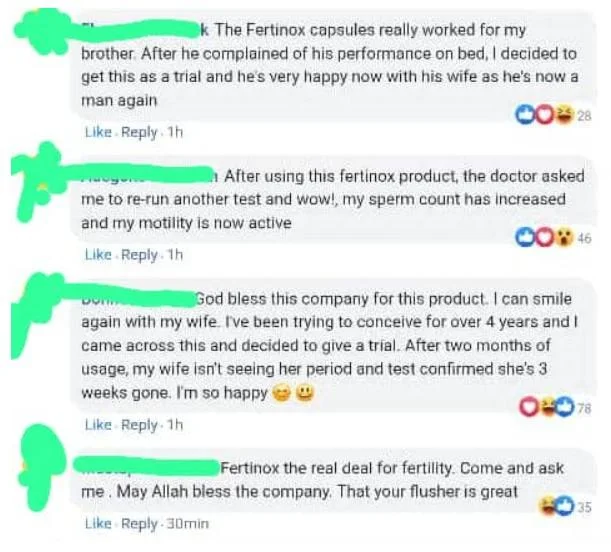Like the comment about the brother's Fertinox capsules
The image size is (611, 552).
click(x=97, y=132)
